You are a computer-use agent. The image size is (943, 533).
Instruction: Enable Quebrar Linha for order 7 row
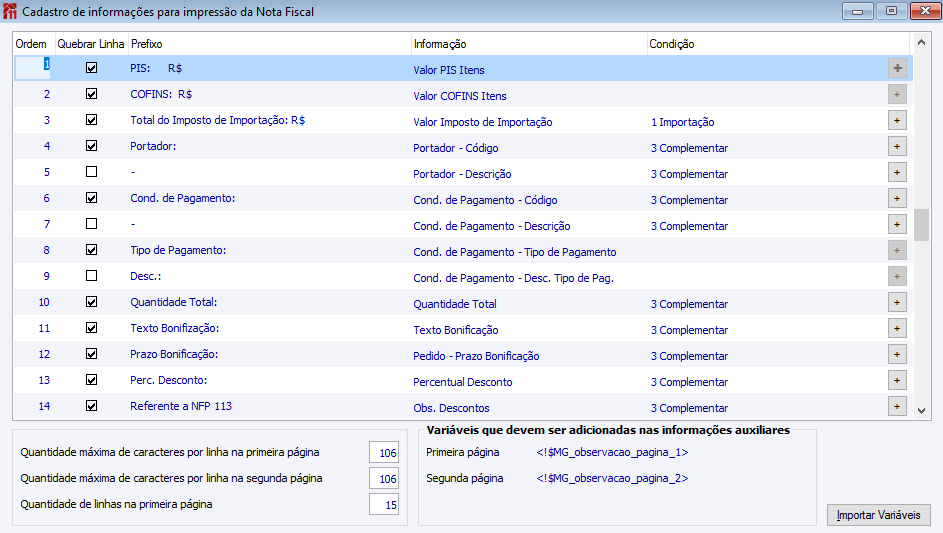click(91, 224)
